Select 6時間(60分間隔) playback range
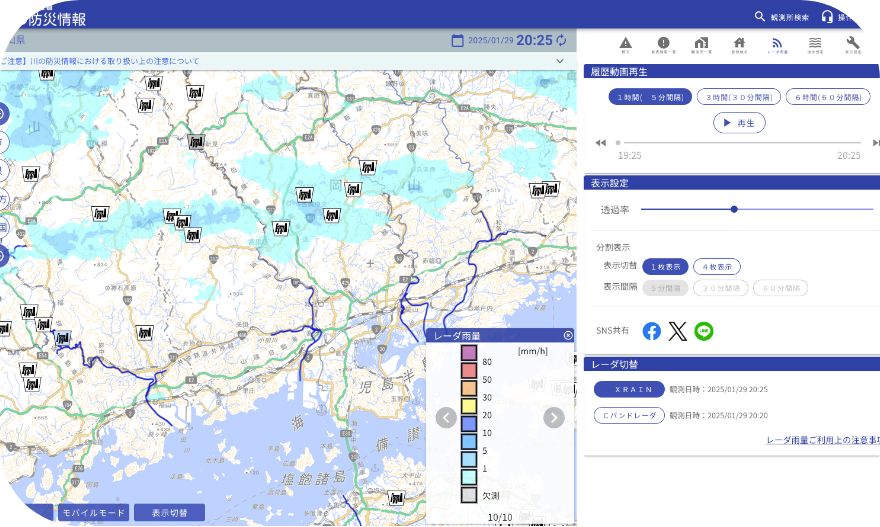The image size is (880, 527). (828, 97)
